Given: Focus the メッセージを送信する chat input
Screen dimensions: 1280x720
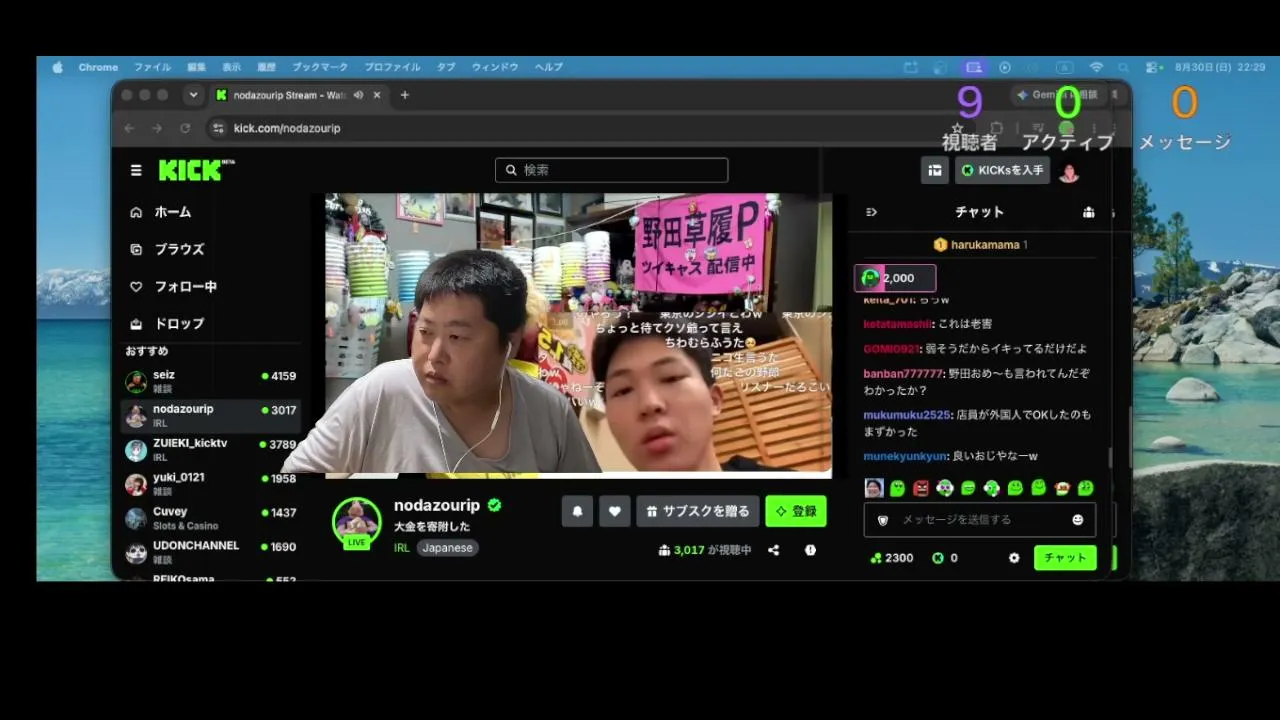Looking at the screenshot, I should coord(980,520).
